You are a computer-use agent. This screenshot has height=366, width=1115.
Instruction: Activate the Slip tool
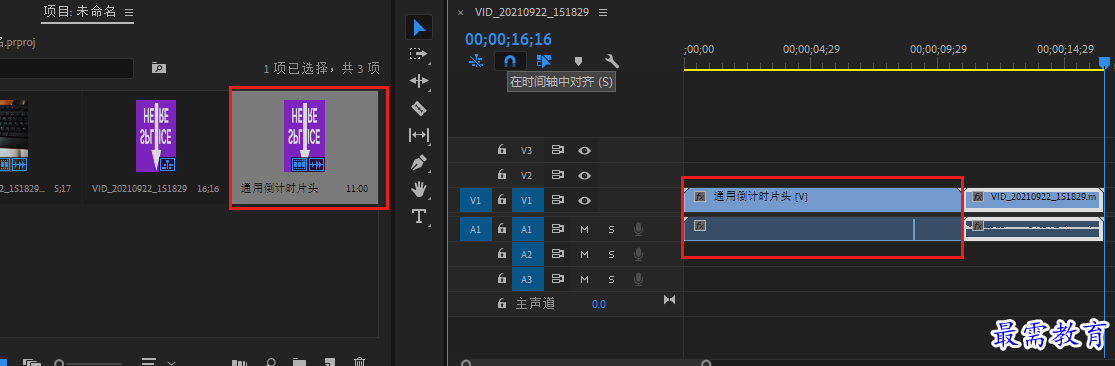[419, 135]
